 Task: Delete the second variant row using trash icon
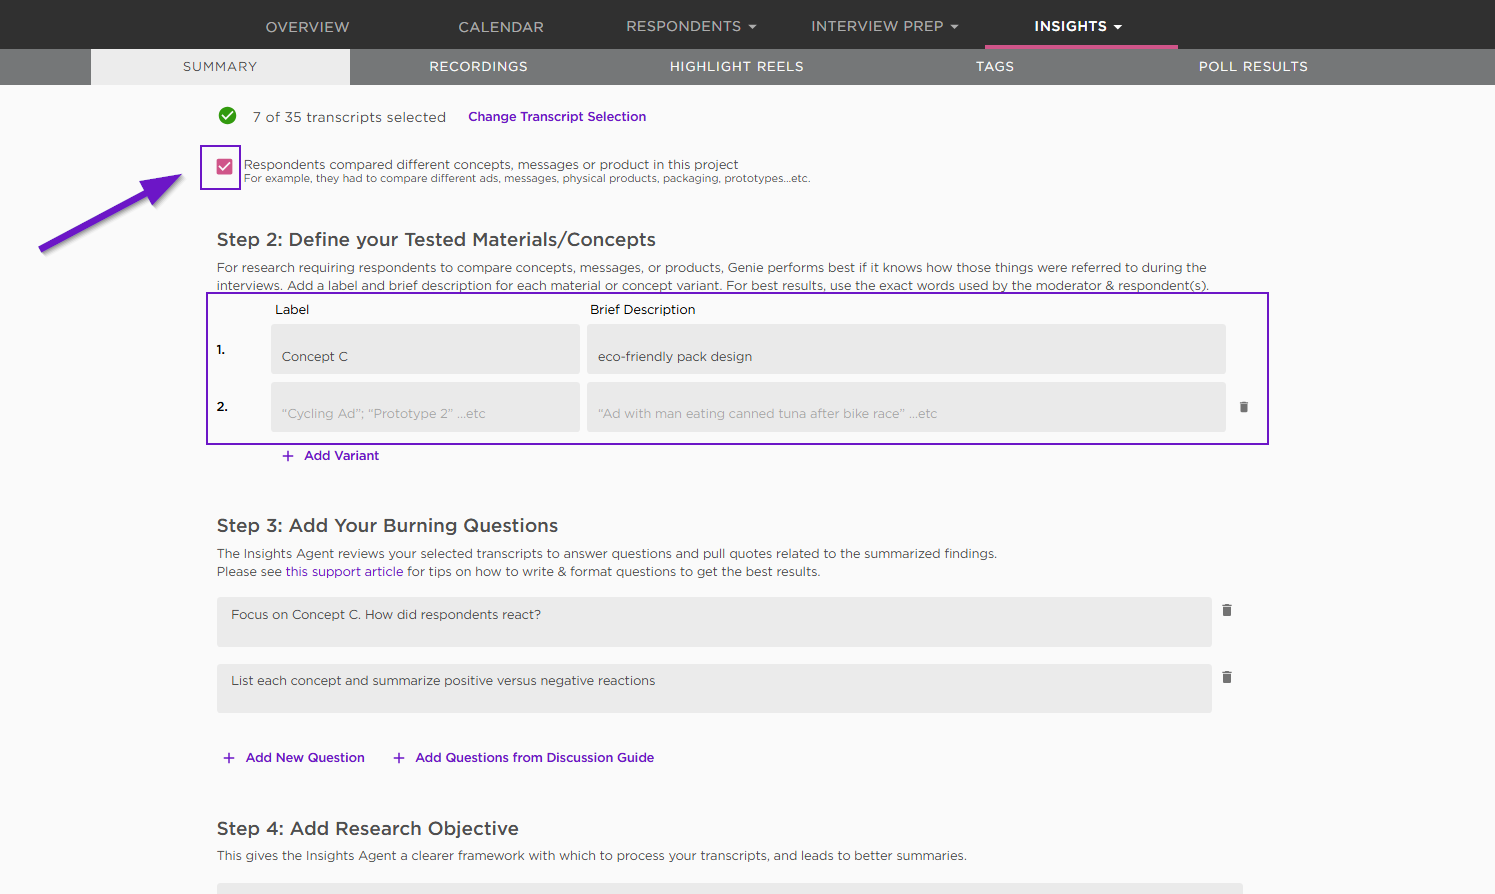(1244, 407)
